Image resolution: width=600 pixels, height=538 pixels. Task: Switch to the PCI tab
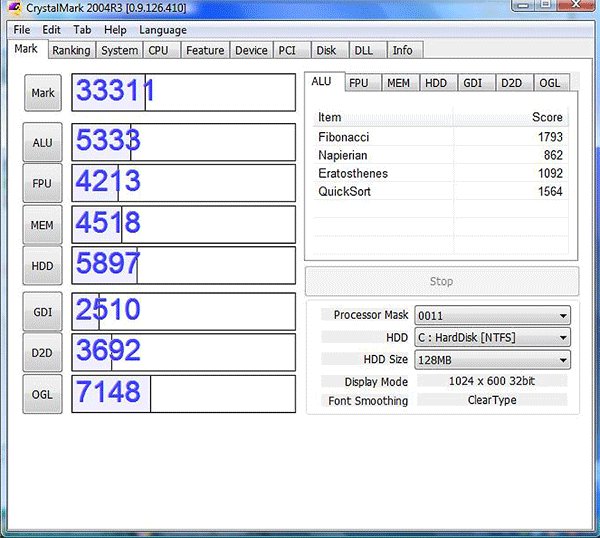(x=291, y=50)
